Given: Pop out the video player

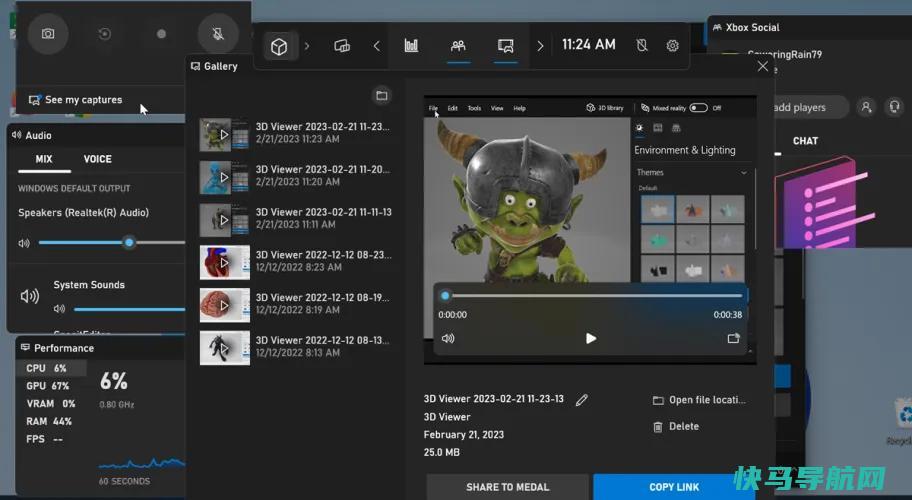Looking at the screenshot, I should [x=733, y=338].
